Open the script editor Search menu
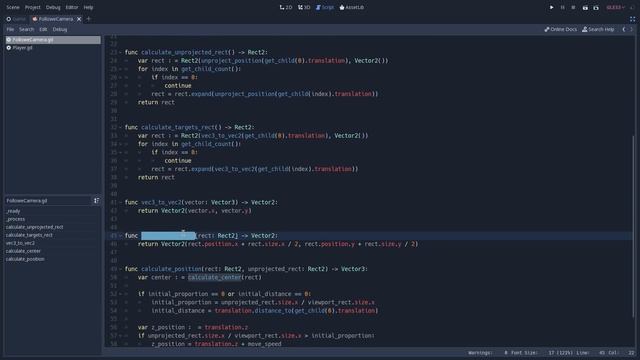The width and height of the screenshot is (640, 360). (27, 29)
